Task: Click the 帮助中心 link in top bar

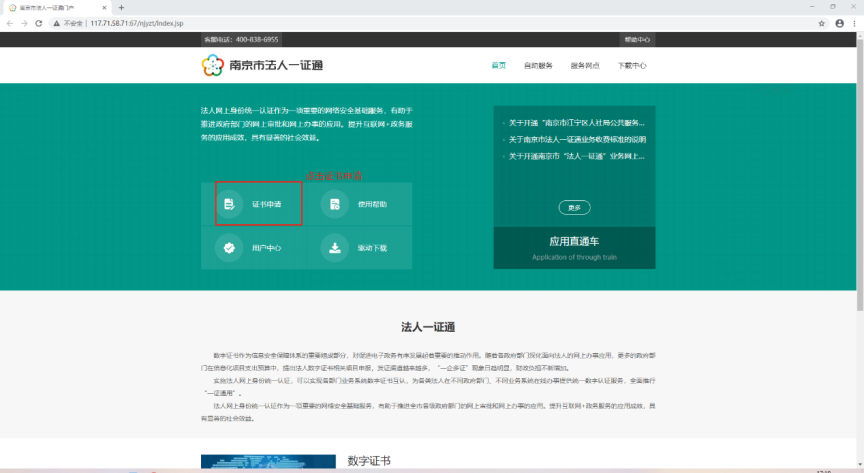Action: coord(637,39)
